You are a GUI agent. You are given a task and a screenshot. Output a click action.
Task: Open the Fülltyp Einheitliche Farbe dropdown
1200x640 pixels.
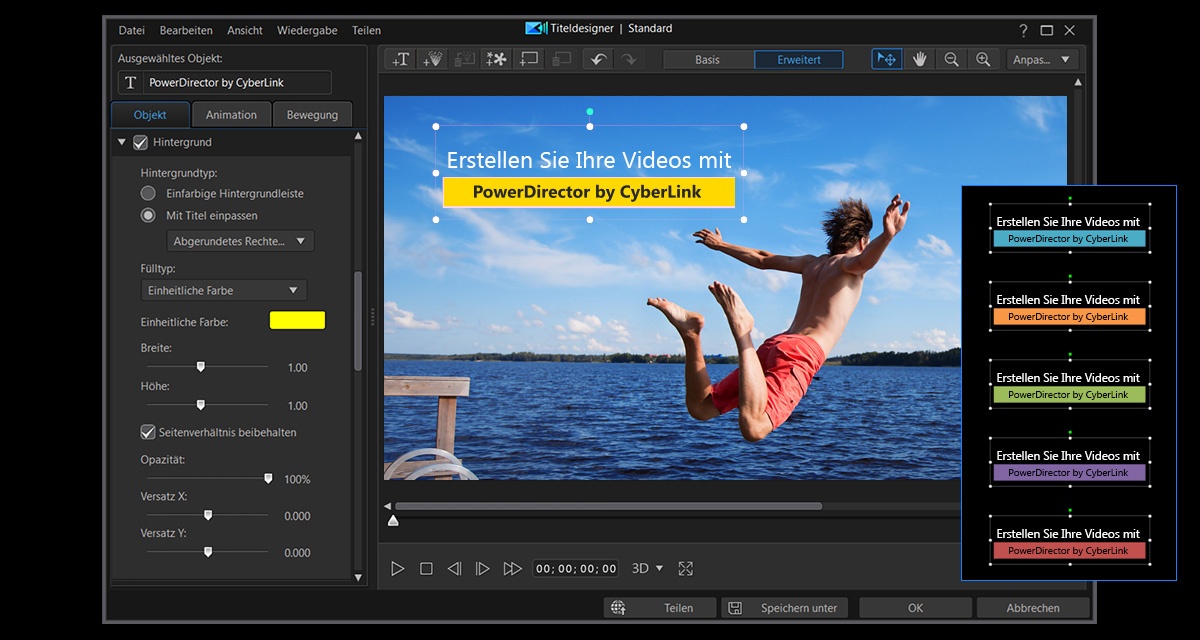(x=224, y=290)
